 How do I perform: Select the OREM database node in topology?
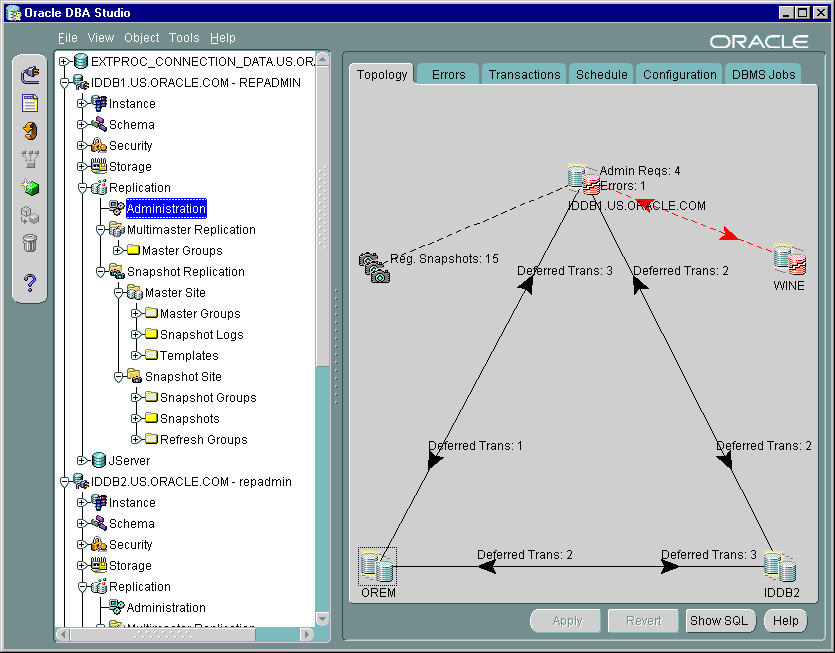click(377, 566)
